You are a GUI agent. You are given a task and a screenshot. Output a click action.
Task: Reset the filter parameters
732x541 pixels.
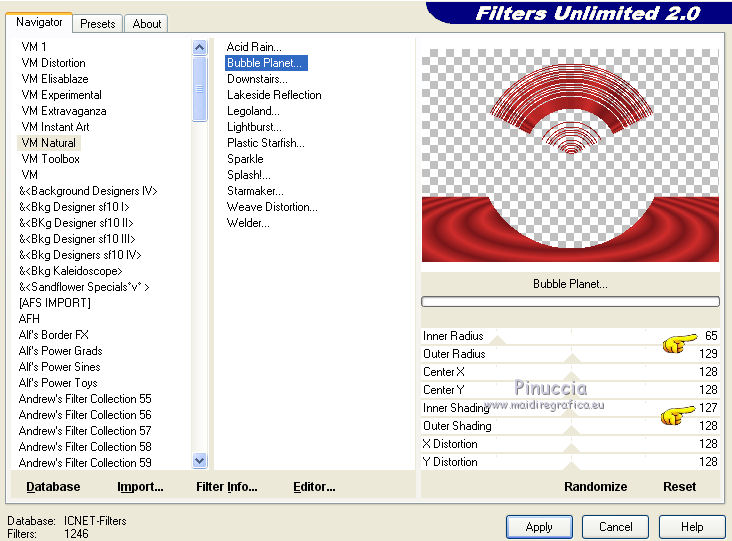pyautogui.click(x=679, y=487)
